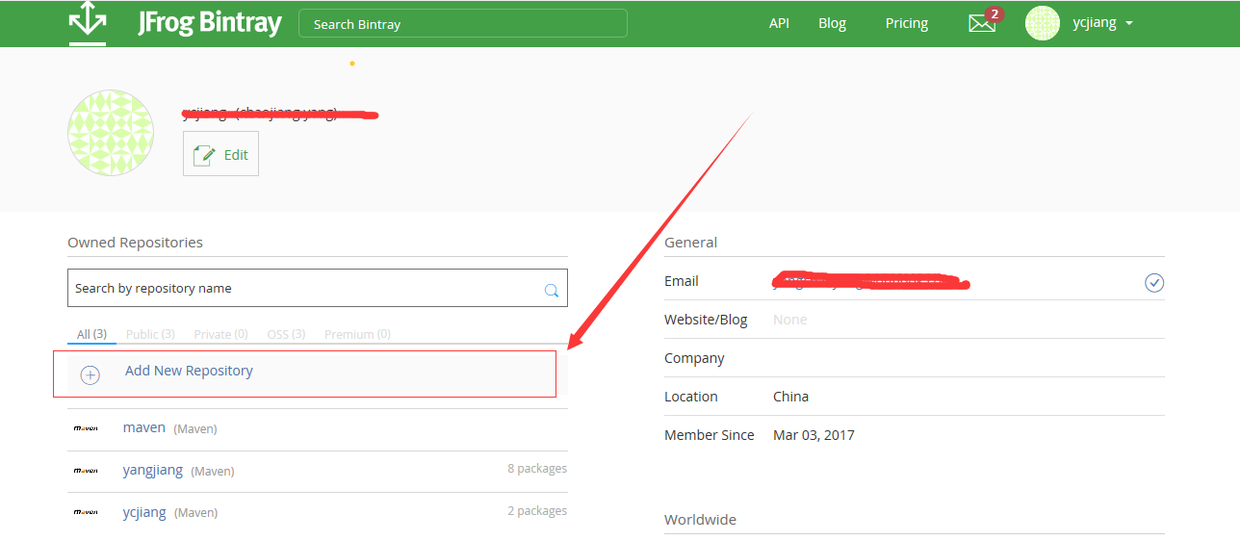Click the Maven icon beside ycjiang repository
The image size is (1240, 541).
pos(86,512)
